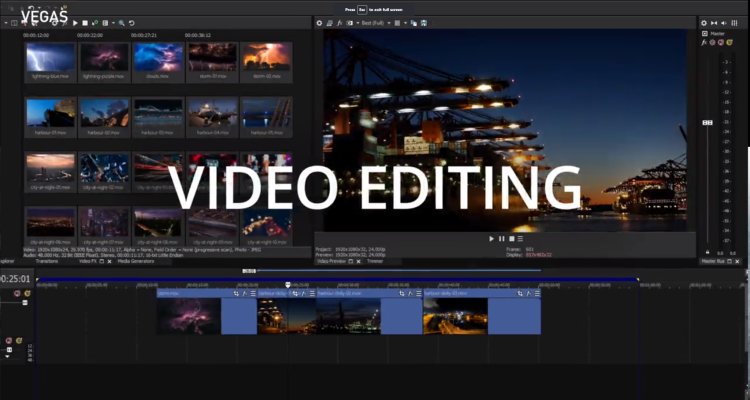Click Play in the media browser toolbar

[77, 22]
